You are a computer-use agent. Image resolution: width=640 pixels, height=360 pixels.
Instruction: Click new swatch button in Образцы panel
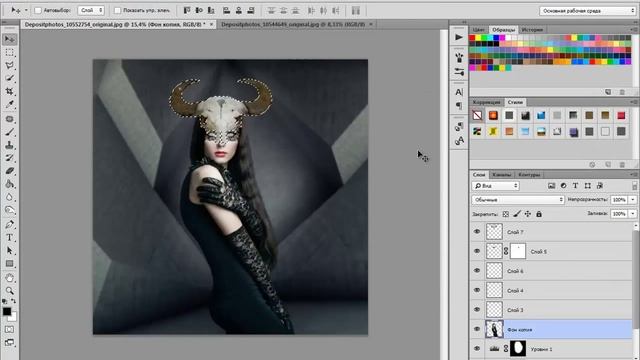(608, 92)
